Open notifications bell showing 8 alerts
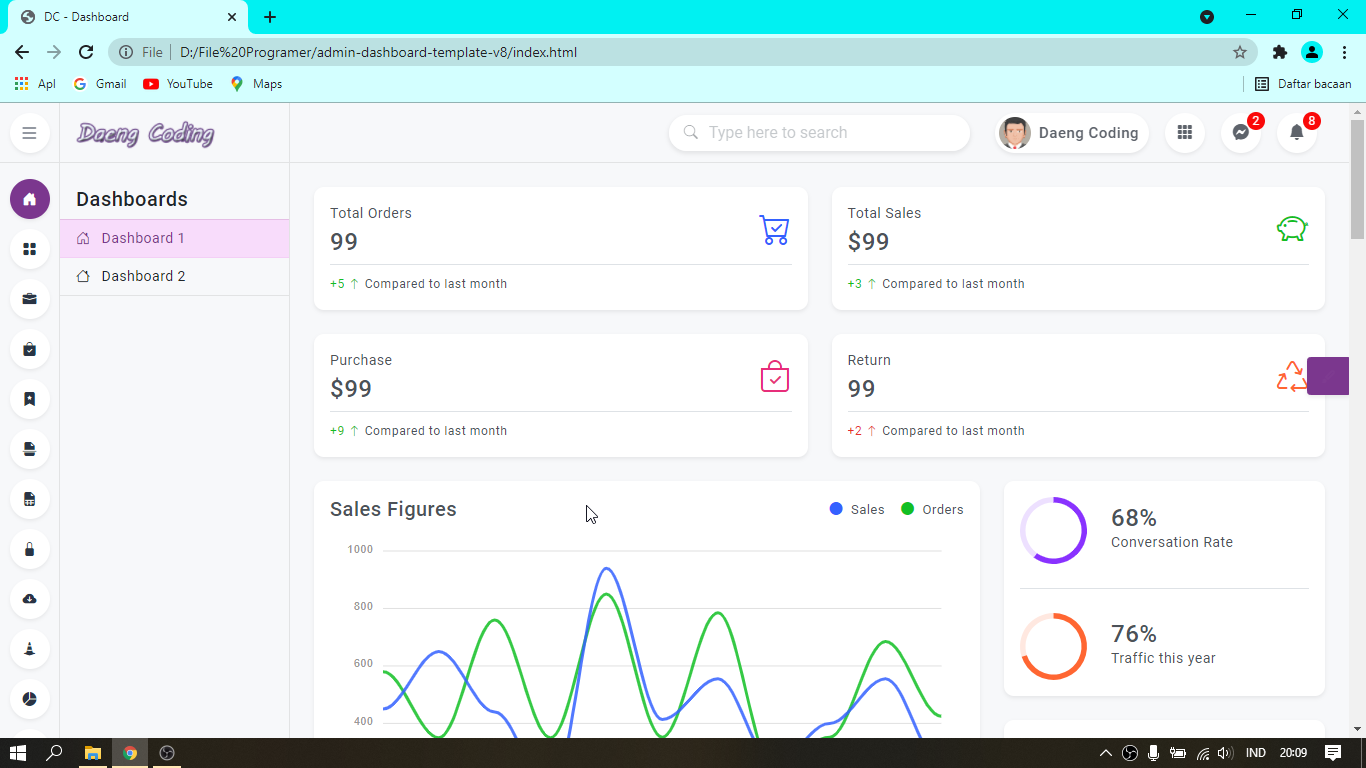1366x768 pixels. coord(1297,132)
